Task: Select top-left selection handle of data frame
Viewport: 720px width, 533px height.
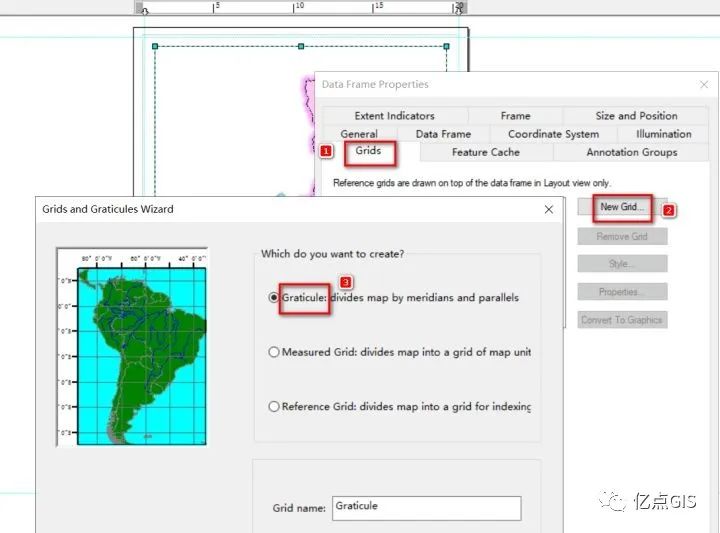Action: point(155,46)
